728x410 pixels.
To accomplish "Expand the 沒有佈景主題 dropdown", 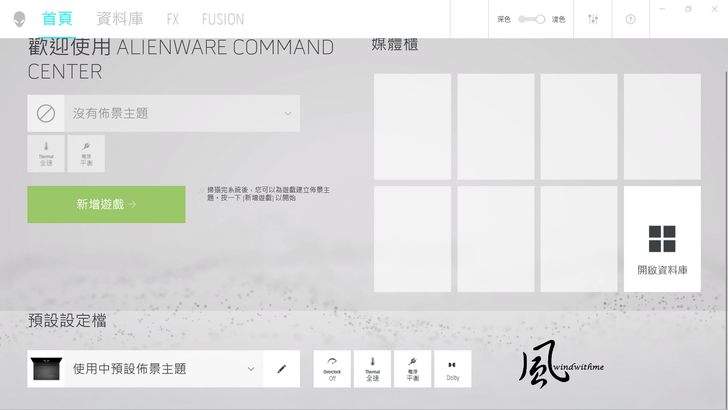I will [x=163, y=113].
